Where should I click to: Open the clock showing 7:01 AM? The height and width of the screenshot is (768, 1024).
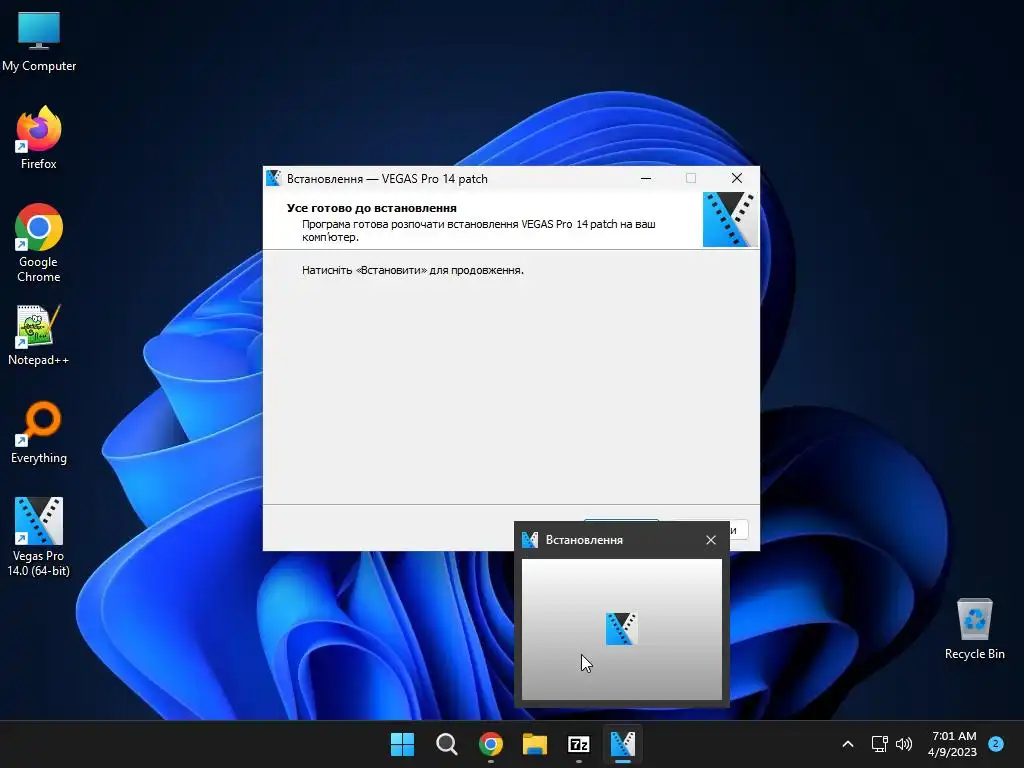[x=953, y=744]
